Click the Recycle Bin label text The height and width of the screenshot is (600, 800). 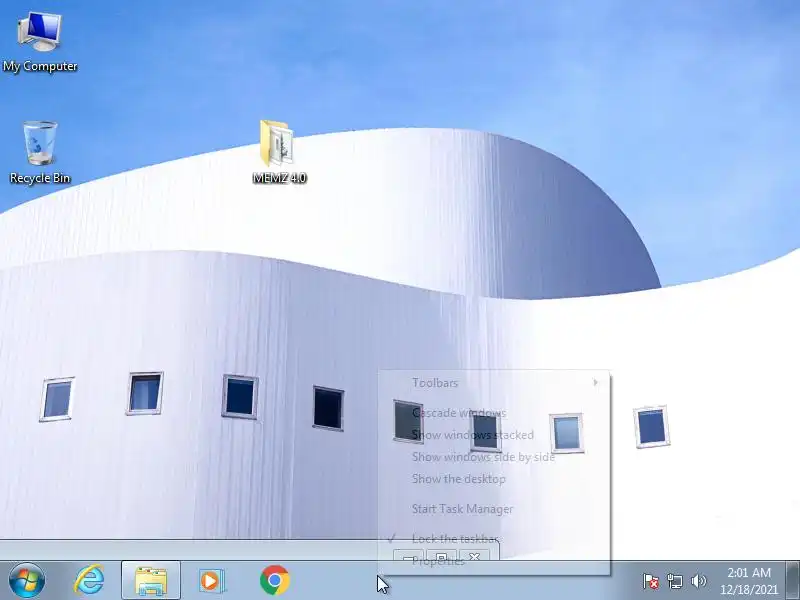(40, 178)
